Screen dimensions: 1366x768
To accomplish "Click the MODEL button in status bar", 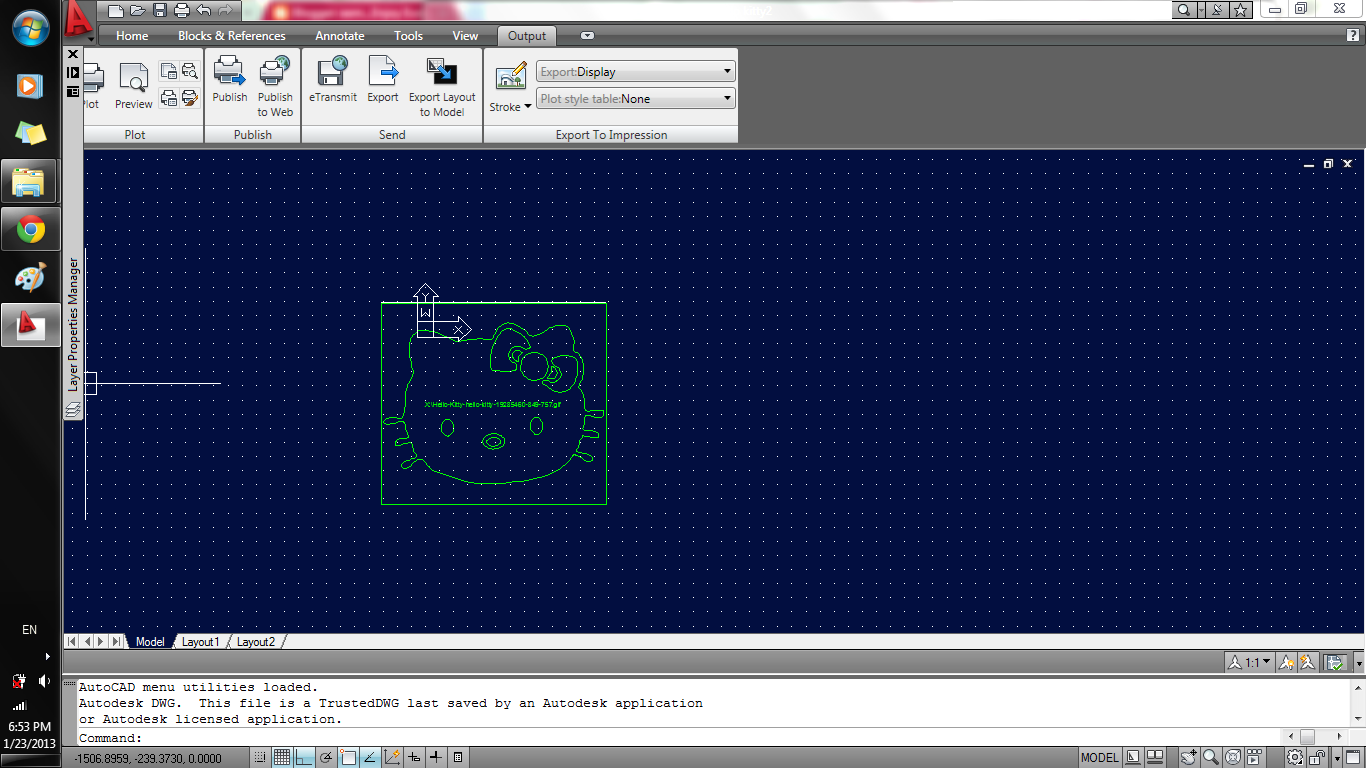I will point(1100,757).
